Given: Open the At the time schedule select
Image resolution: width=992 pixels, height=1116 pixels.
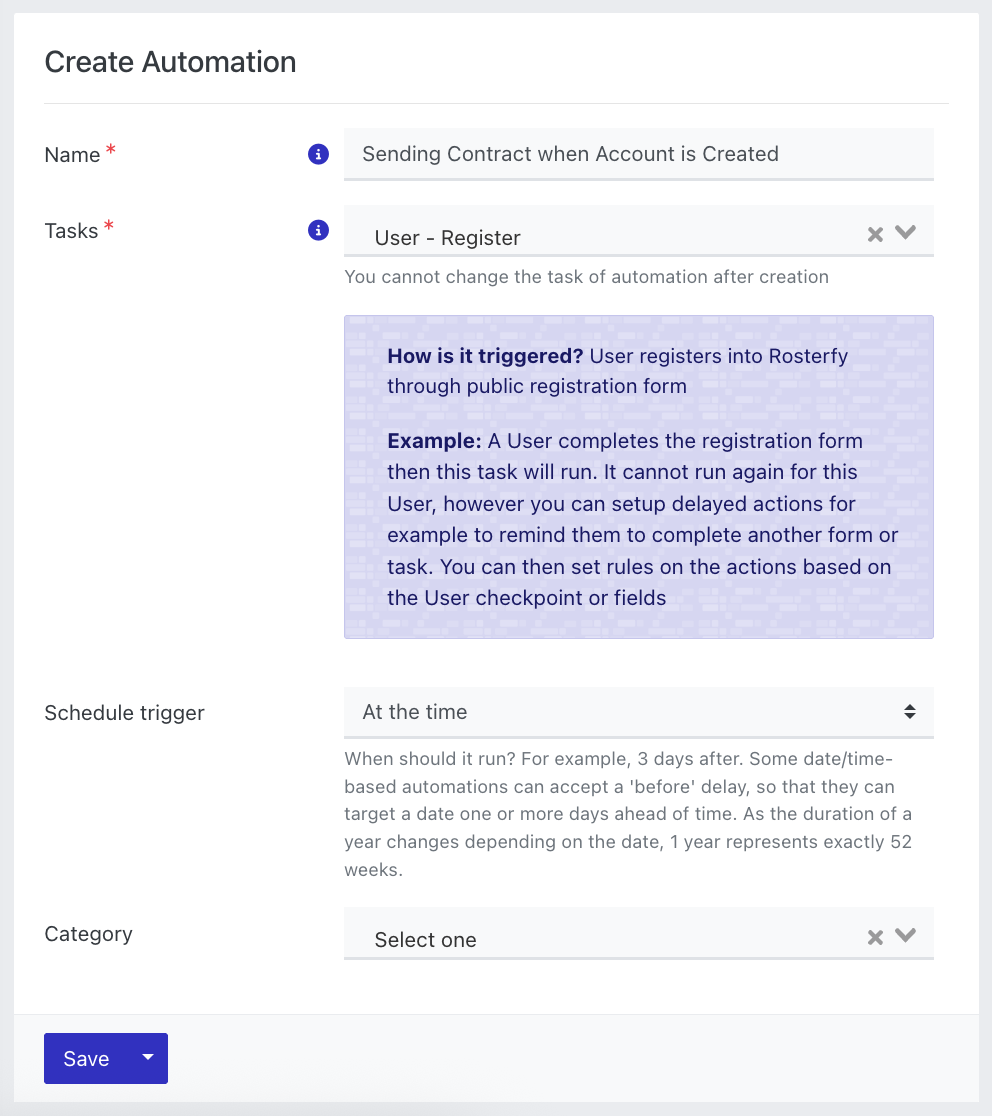Looking at the screenshot, I should click(x=638, y=712).
